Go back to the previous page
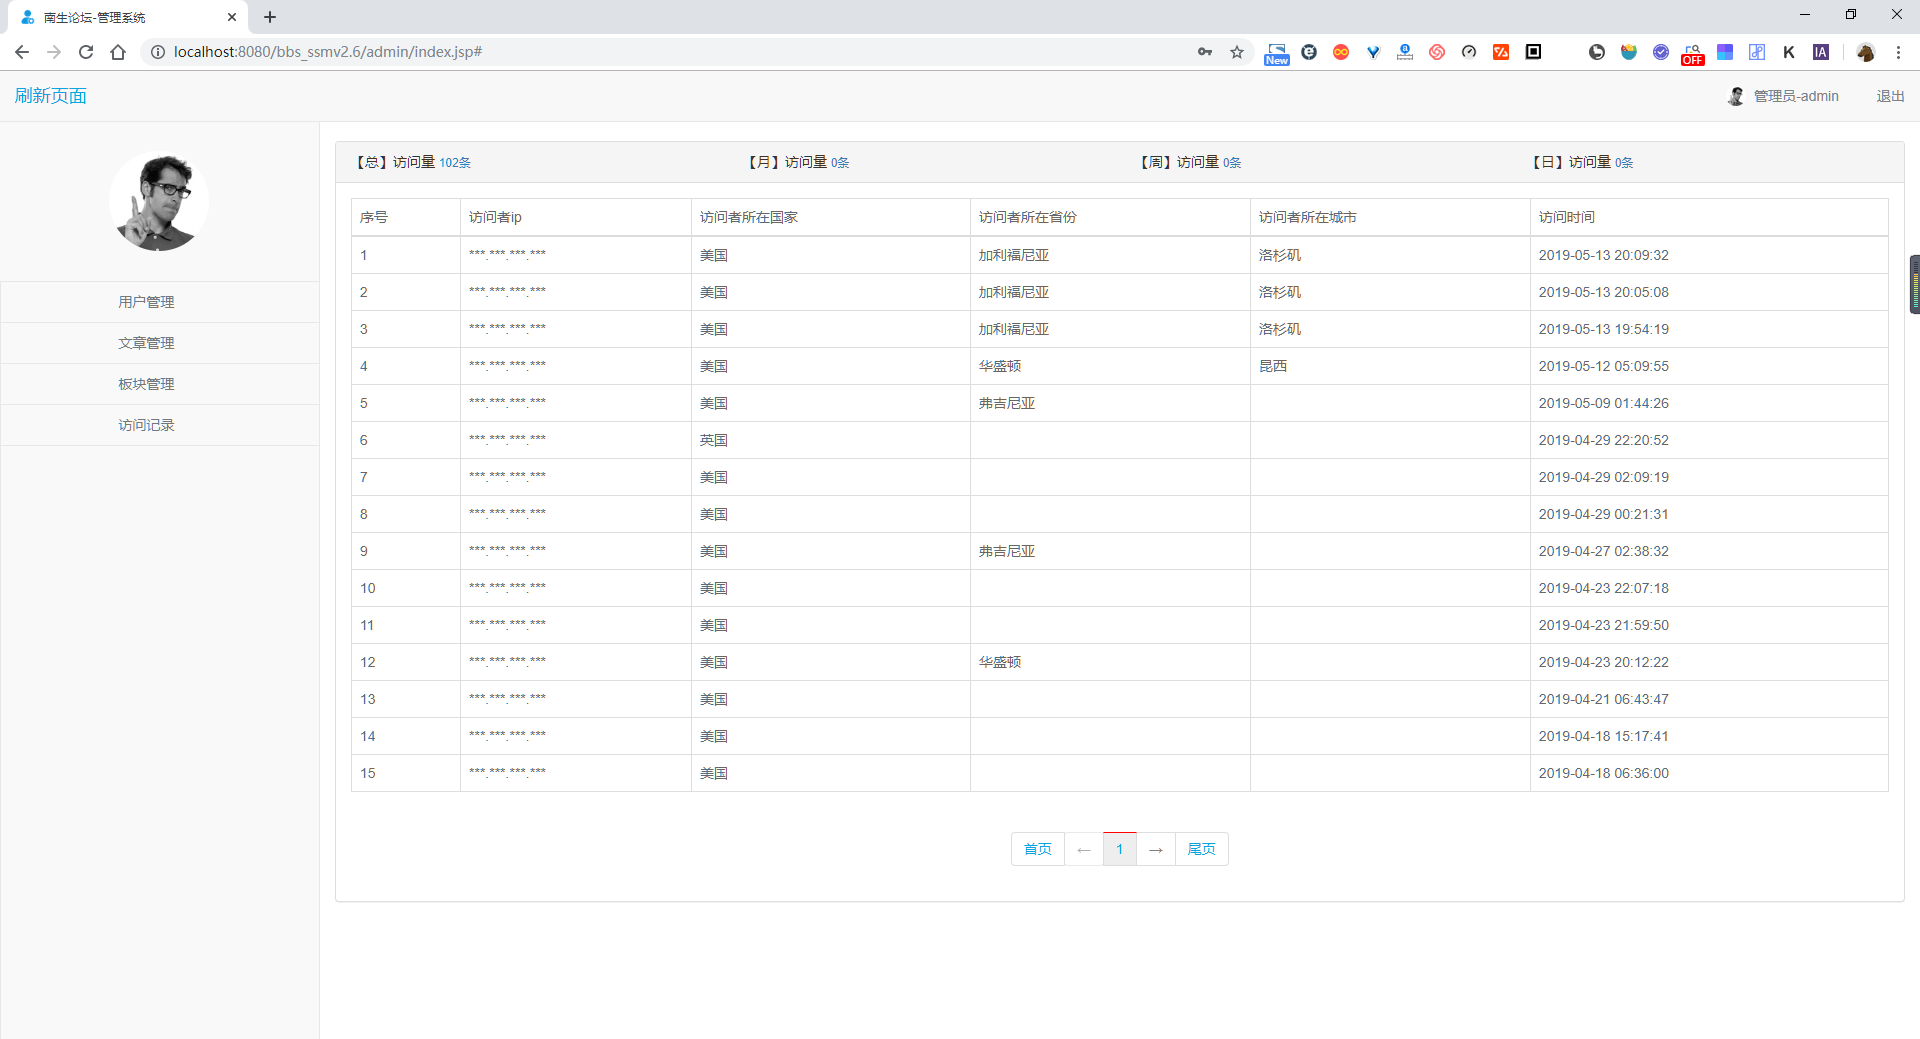 coord(22,52)
